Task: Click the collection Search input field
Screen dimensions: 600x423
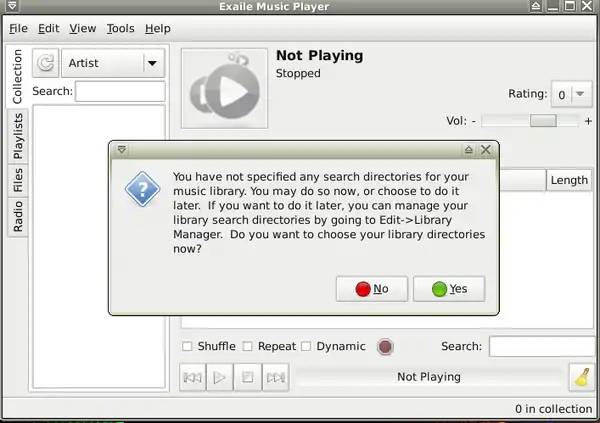Action: click(120, 92)
